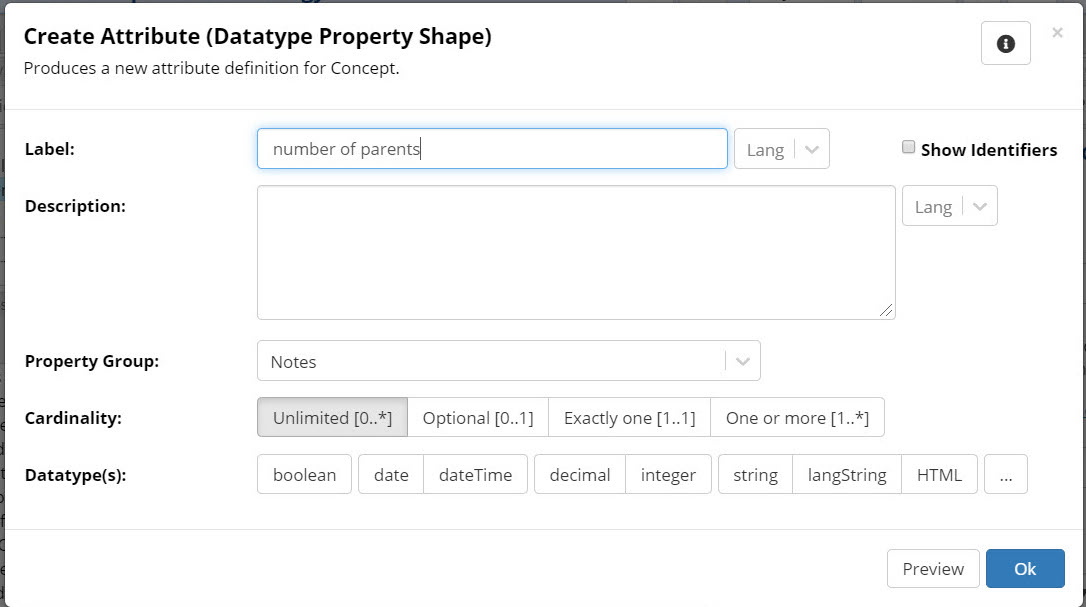Image resolution: width=1086 pixels, height=607 pixels.
Task: Close the Create Attribute dialog
Action: (x=1057, y=33)
